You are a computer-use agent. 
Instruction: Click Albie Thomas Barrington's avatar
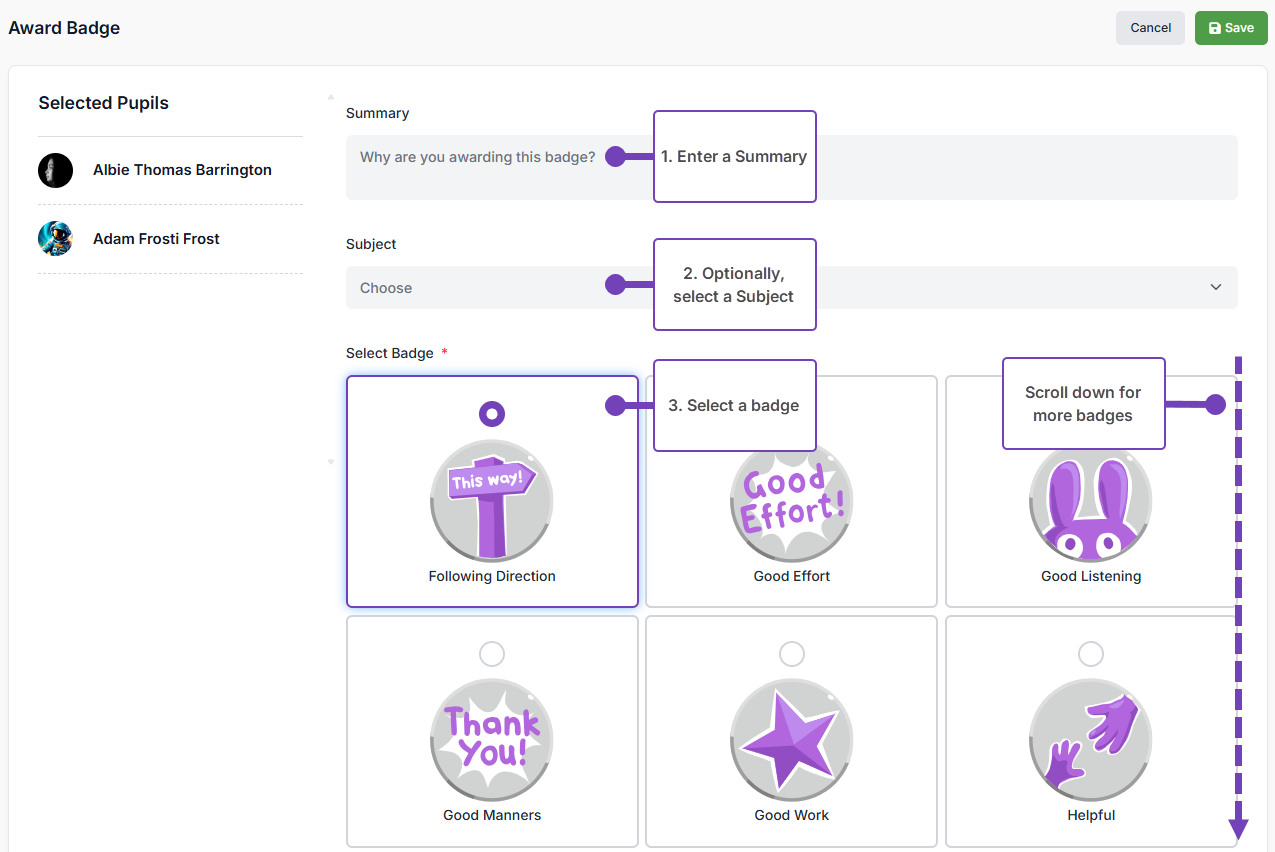(x=56, y=170)
